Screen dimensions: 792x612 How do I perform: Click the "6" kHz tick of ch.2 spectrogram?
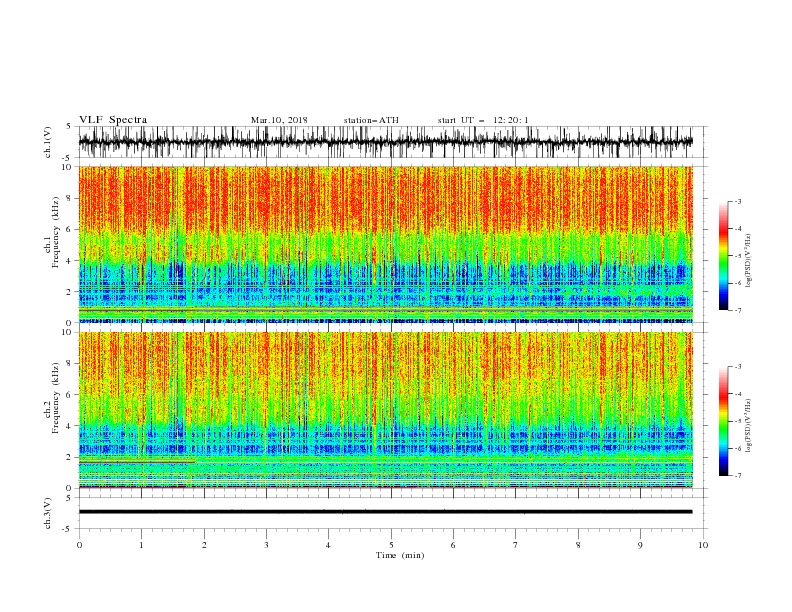[x=69, y=395]
